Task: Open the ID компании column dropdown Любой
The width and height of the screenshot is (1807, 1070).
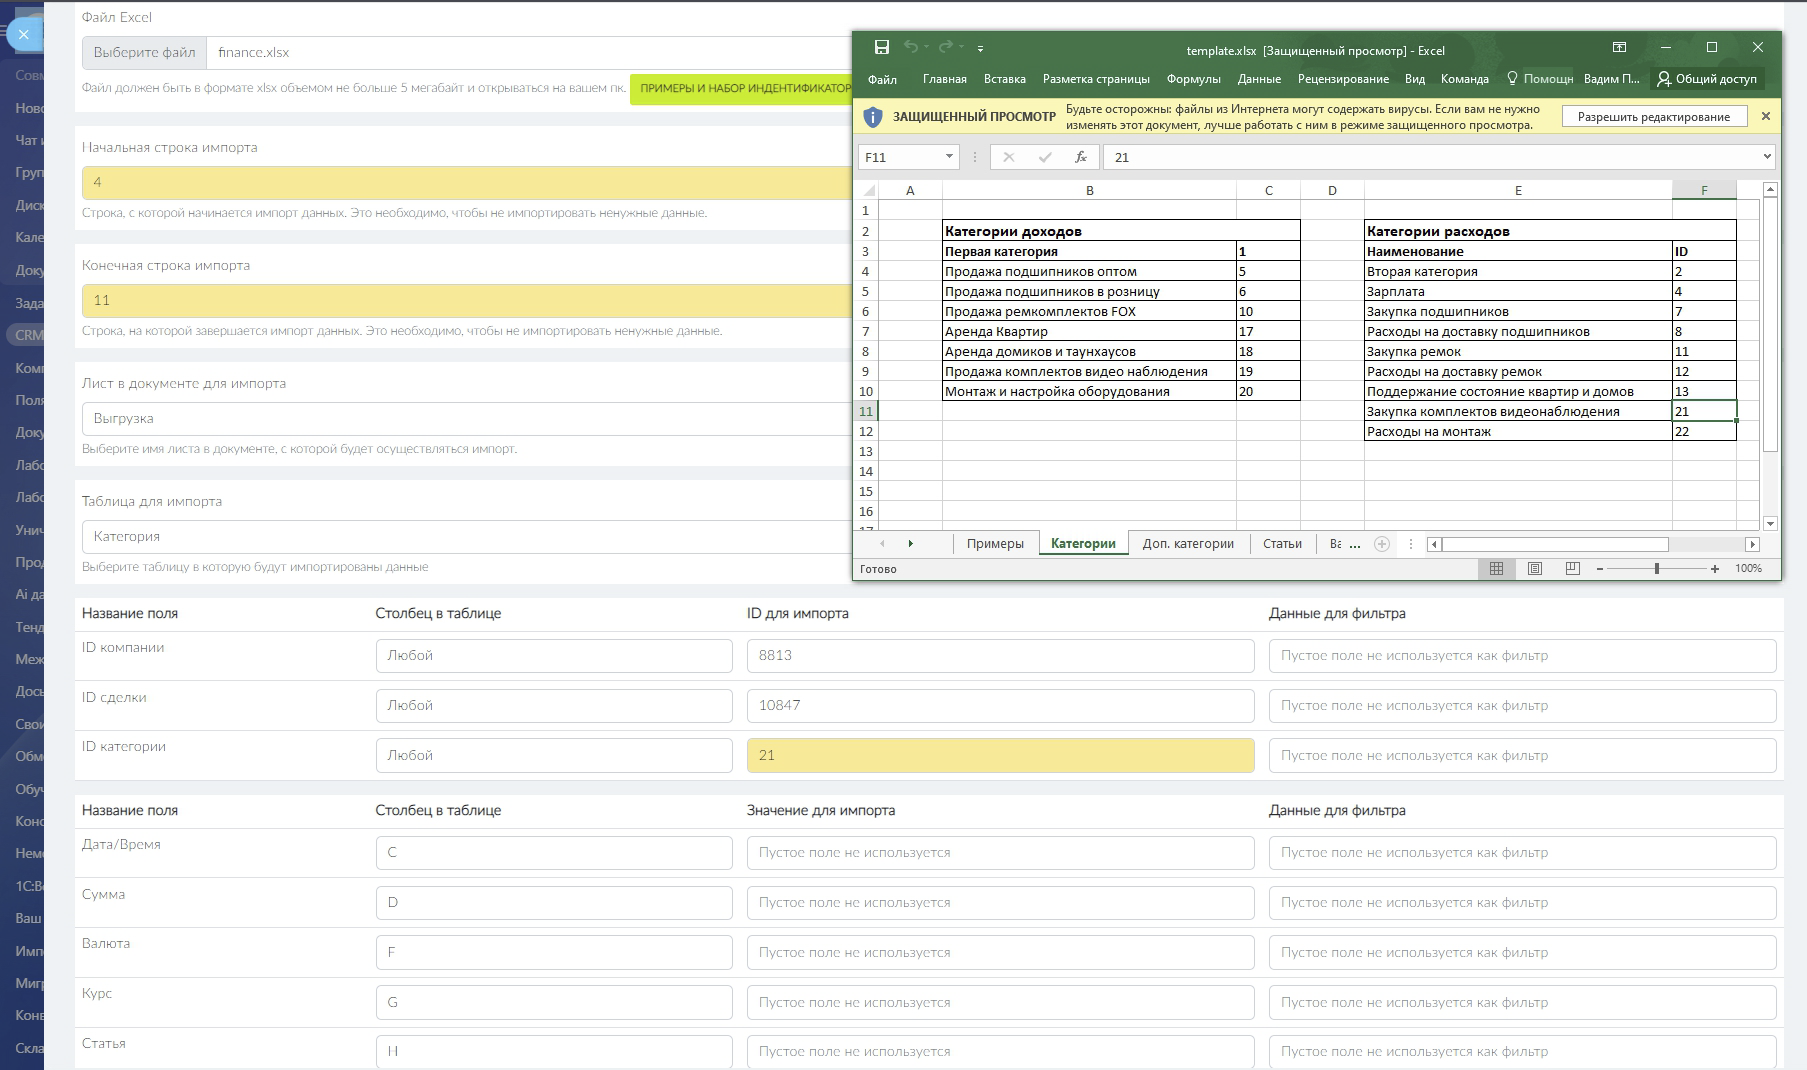Action: (554, 656)
